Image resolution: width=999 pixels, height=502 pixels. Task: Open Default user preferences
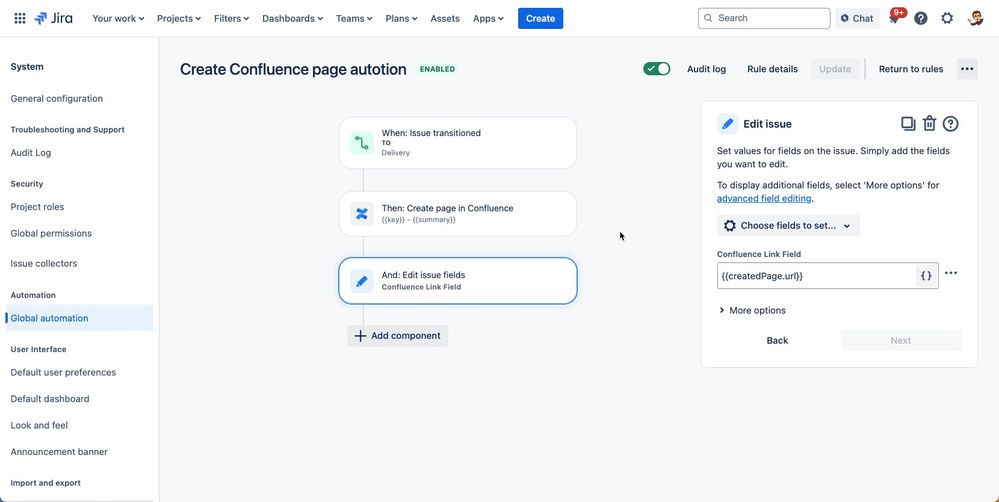click(63, 372)
